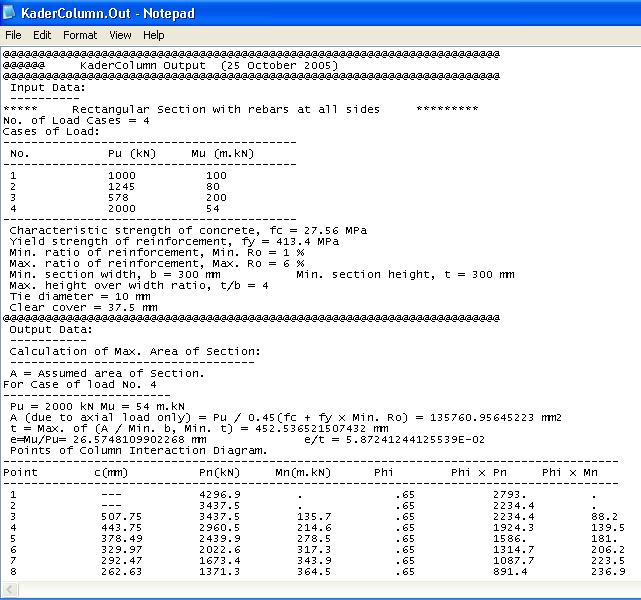Click the 'Mu (m.kN)' load table header
641x600 pixels.
[222, 154]
